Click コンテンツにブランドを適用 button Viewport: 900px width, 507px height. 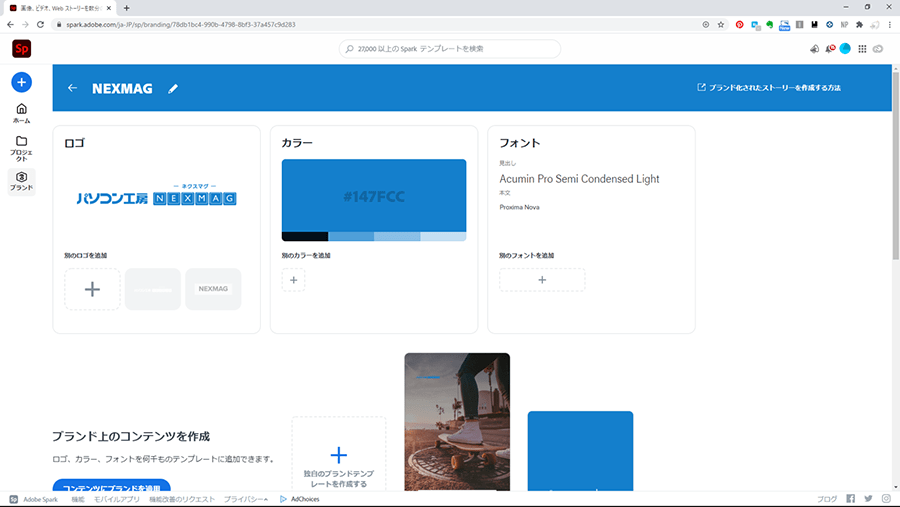(111, 485)
